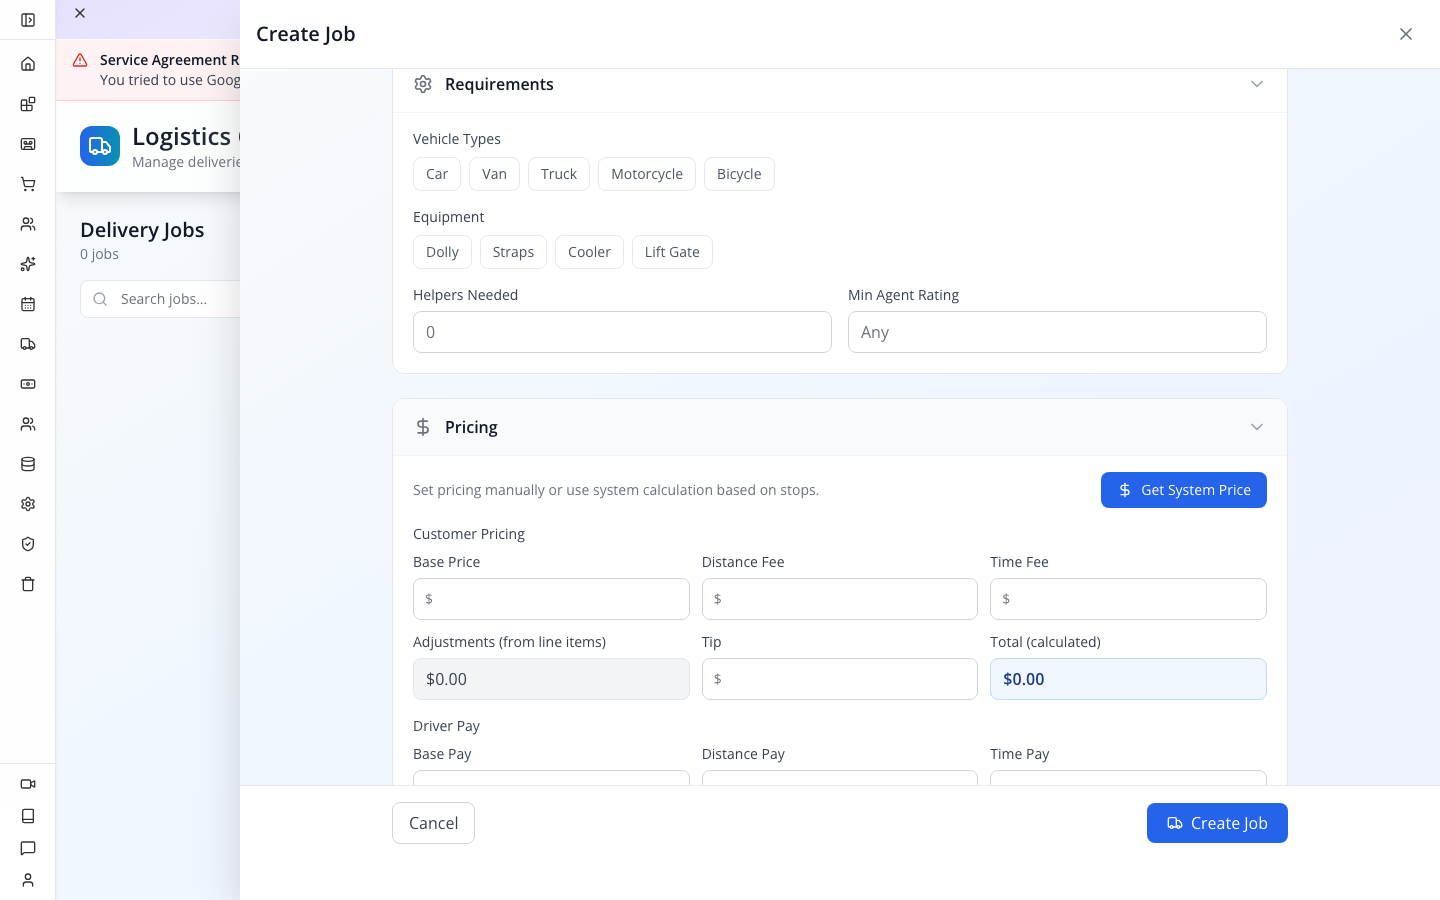Image resolution: width=1440 pixels, height=900 pixels.
Task: Focus the Helpers Needed field
Action: pos(622,332)
